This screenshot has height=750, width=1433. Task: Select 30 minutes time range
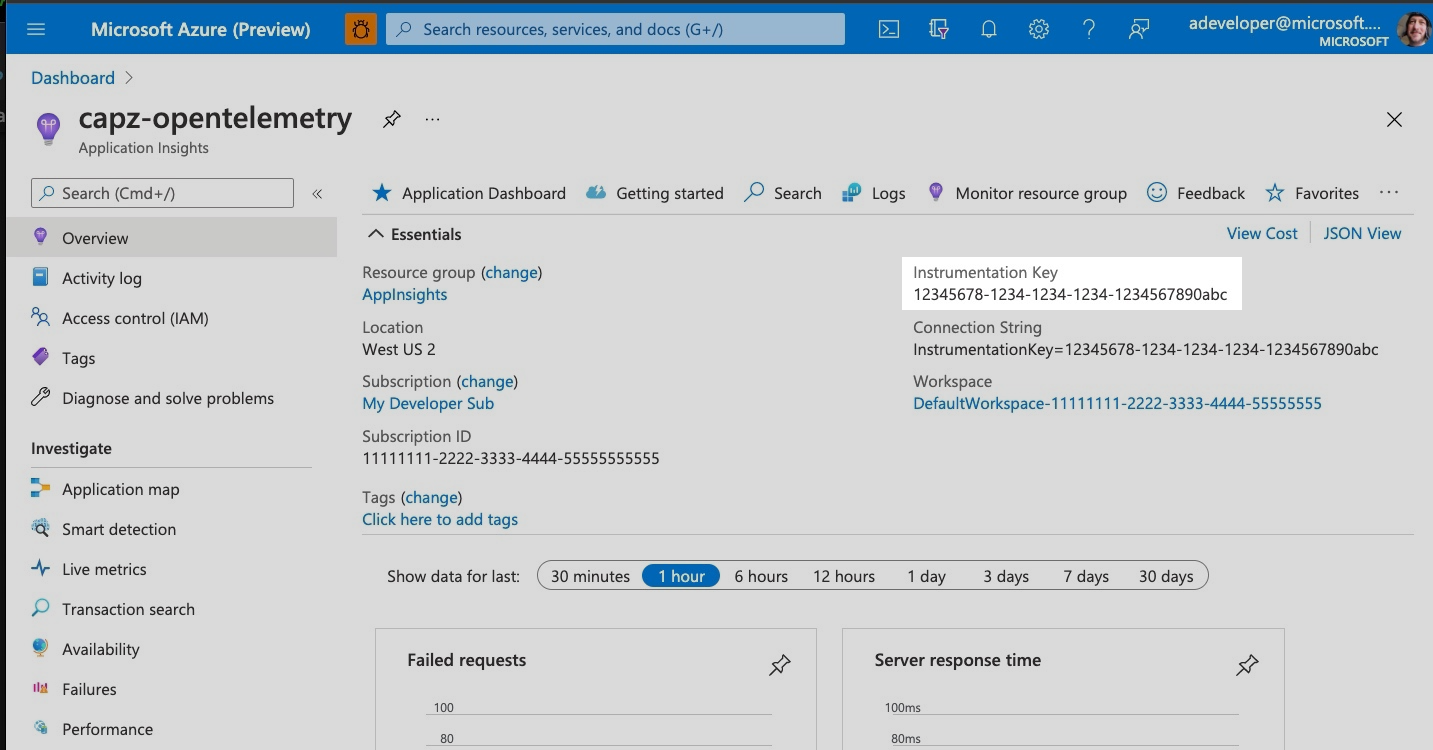point(590,576)
